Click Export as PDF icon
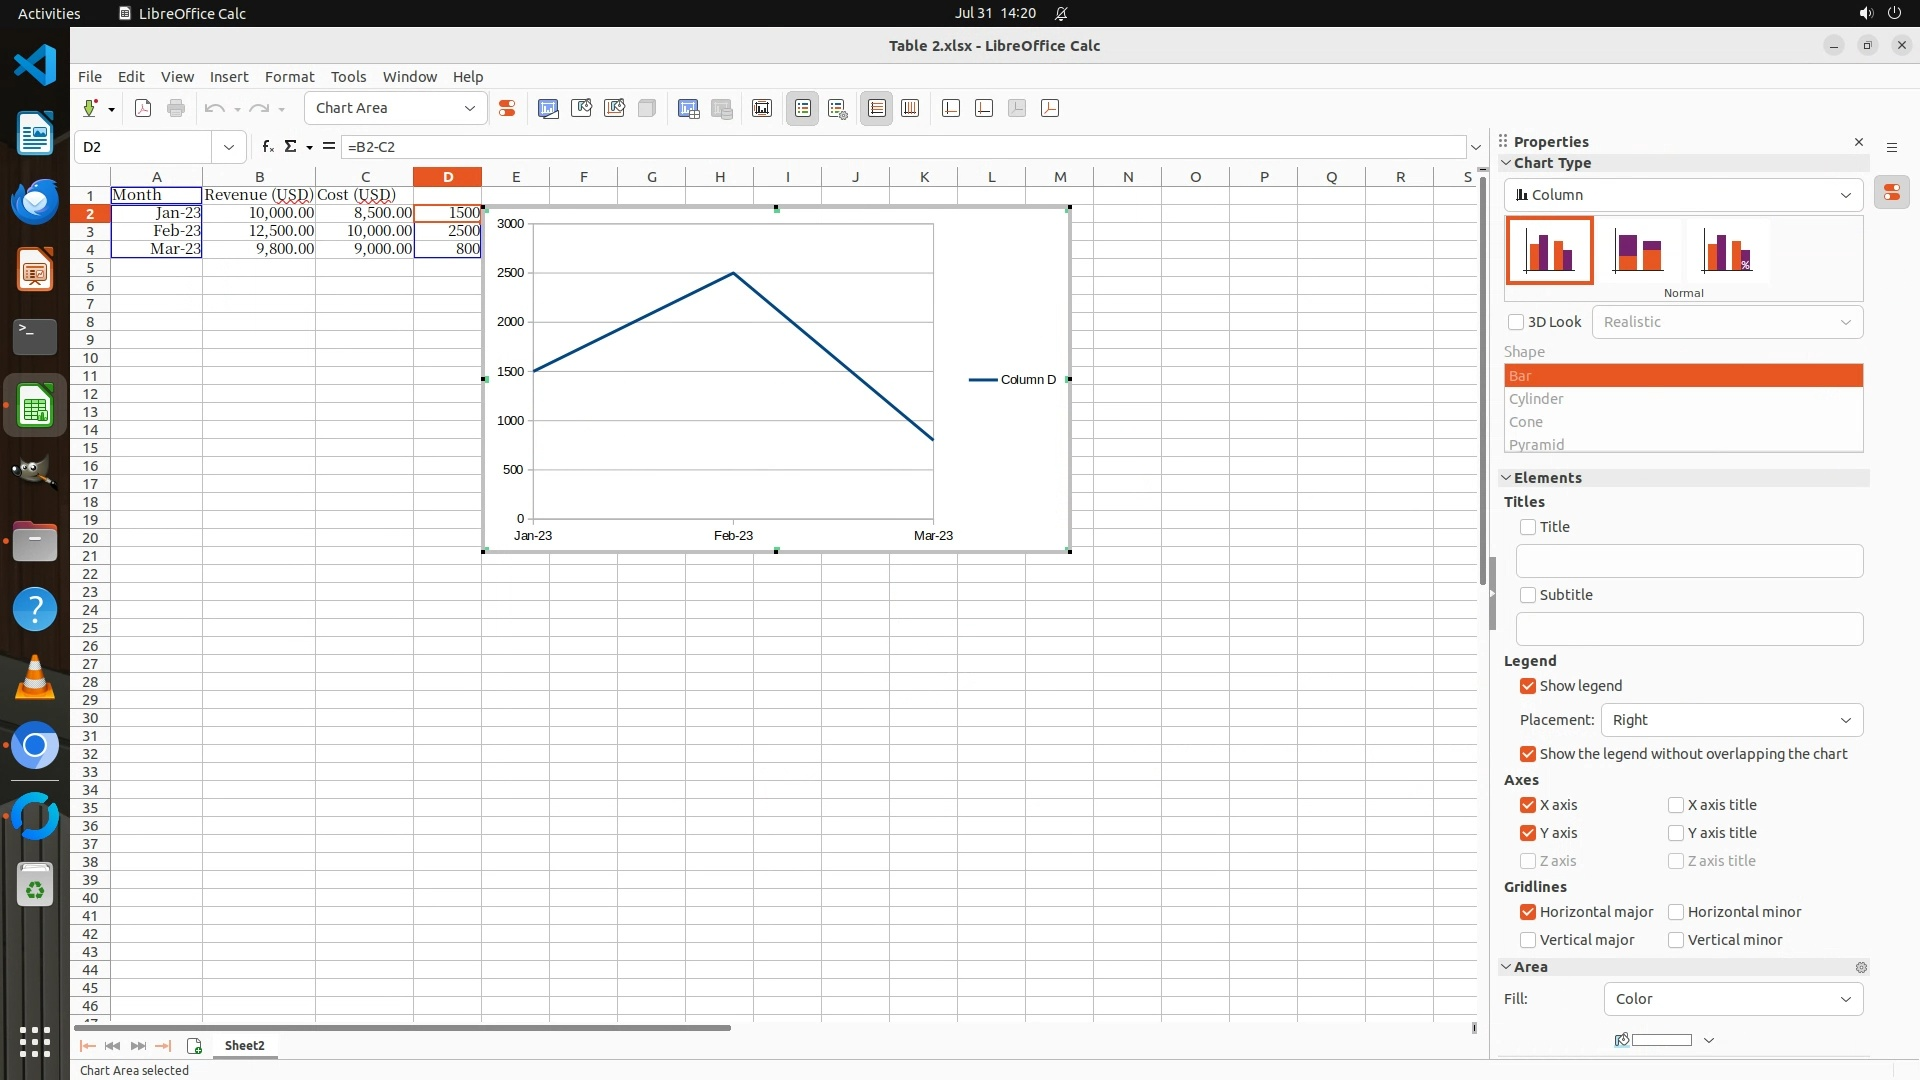1920x1080 pixels. (x=143, y=109)
